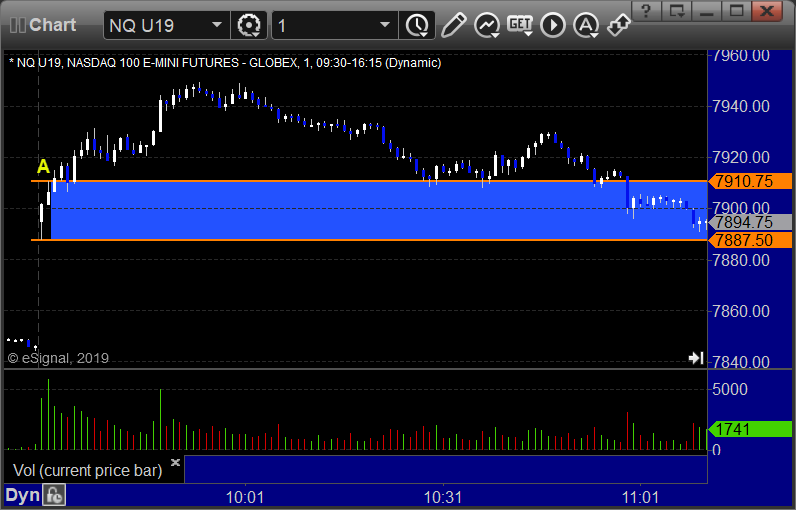796x510 pixels.
Task: Click the Vol (current price bar) label
Action: pos(87,470)
